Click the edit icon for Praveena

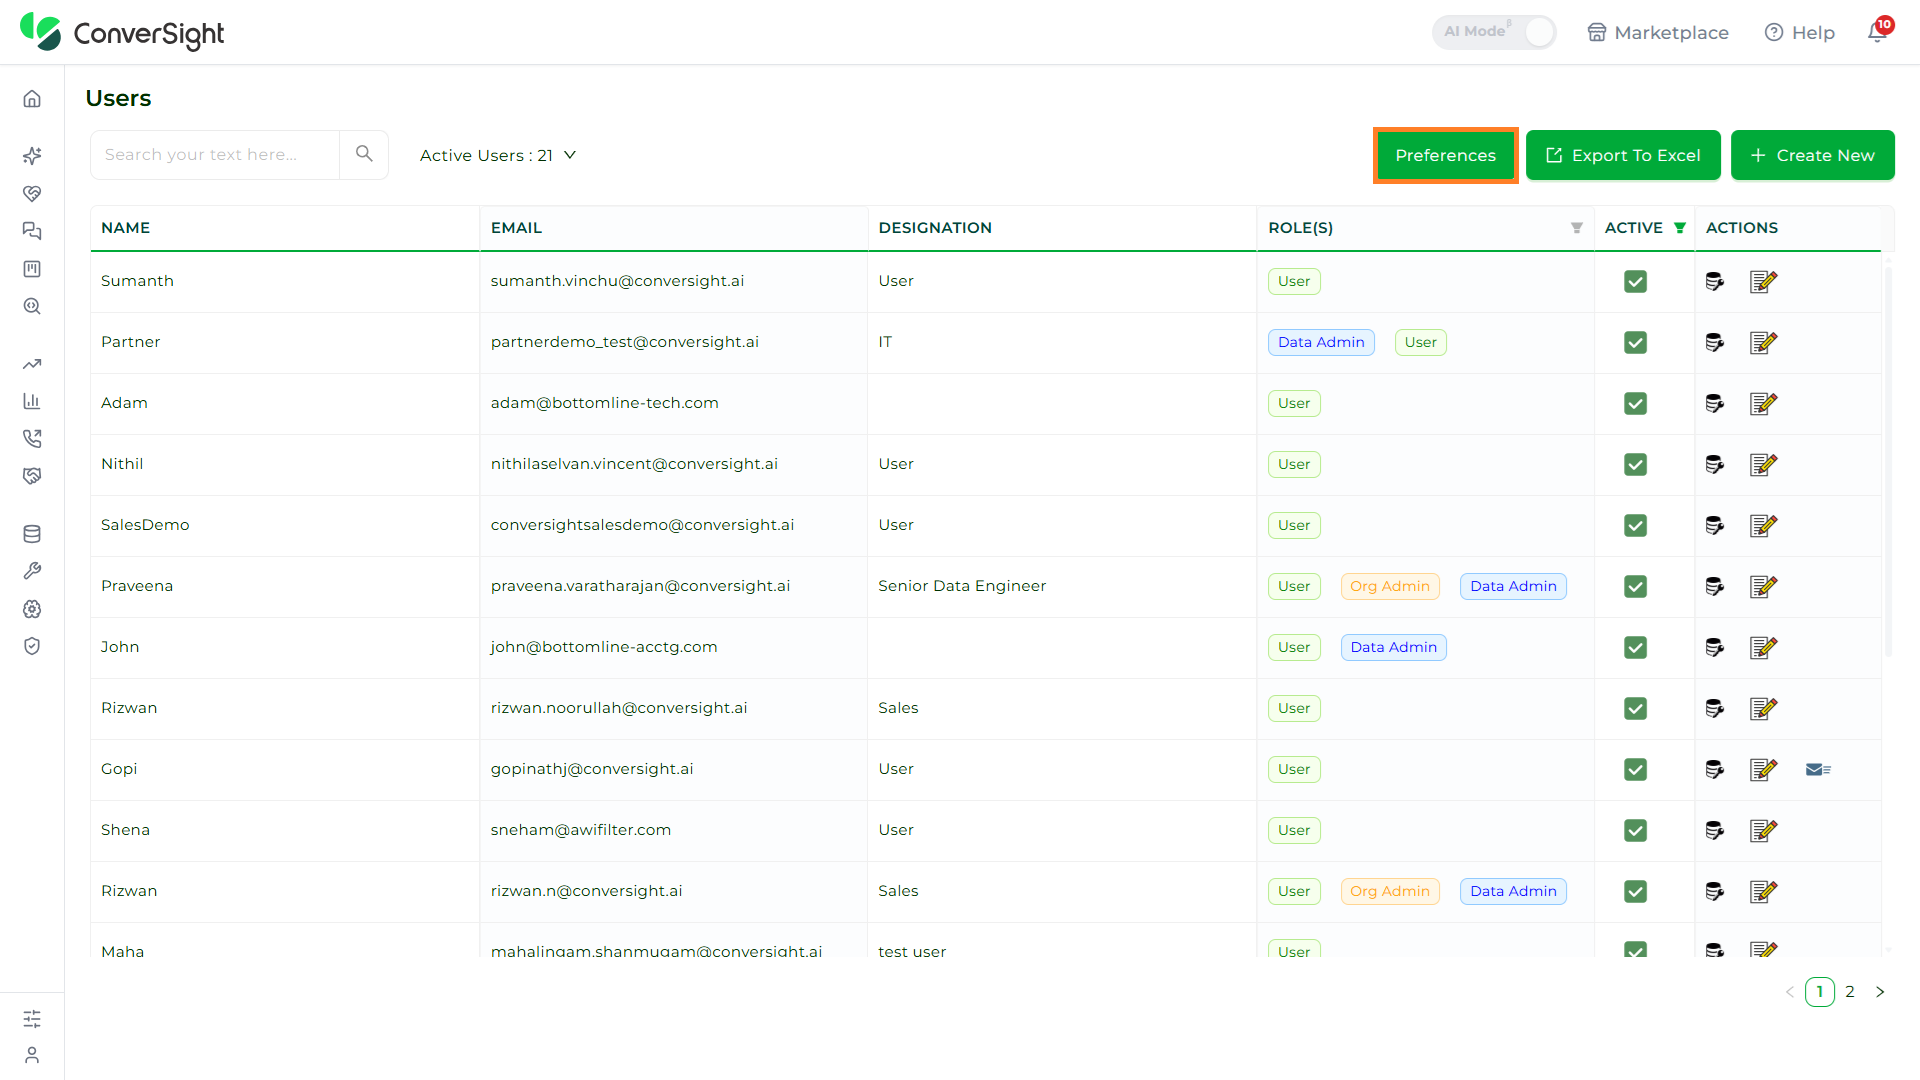pyautogui.click(x=1763, y=586)
